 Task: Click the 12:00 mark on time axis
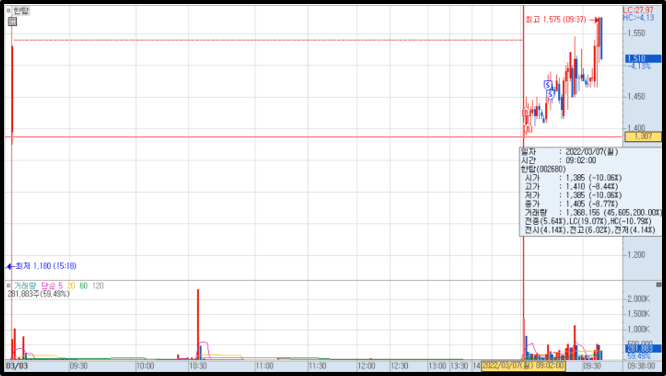(x=366, y=366)
